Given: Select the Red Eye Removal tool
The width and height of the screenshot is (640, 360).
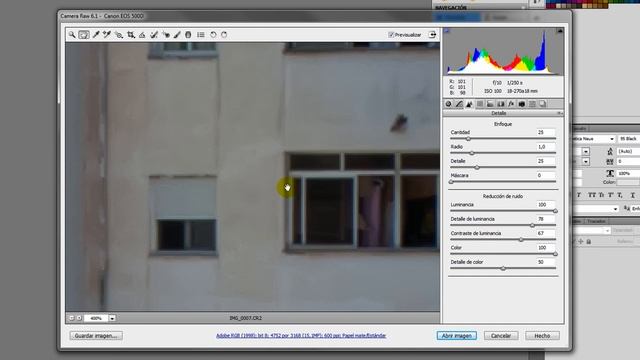Looking at the screenshot, I should click(x=166, y=35).
